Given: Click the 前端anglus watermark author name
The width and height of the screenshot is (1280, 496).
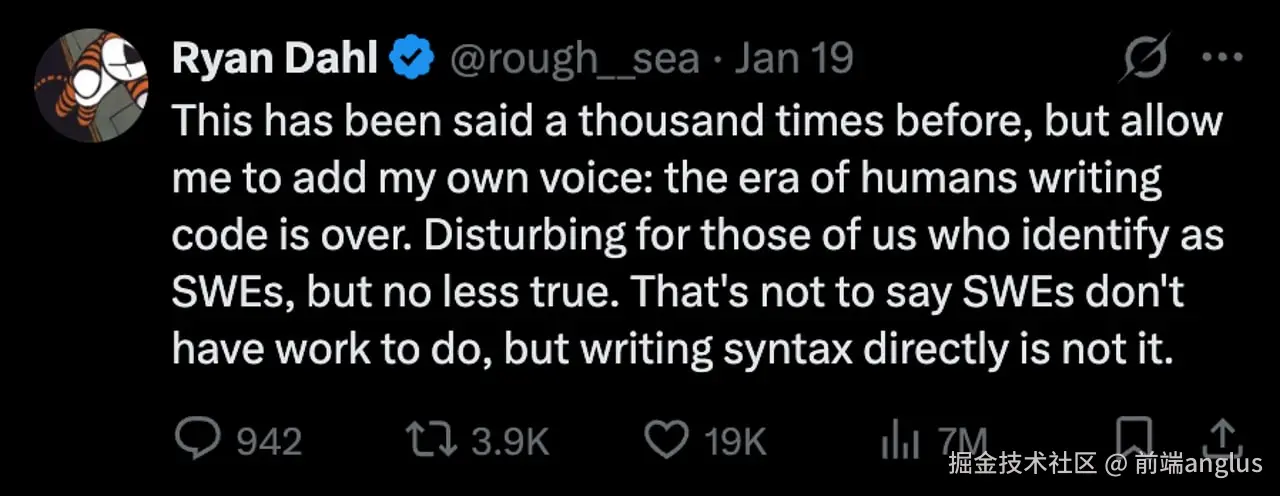Looking at the screenshot, I should 1198,464.
